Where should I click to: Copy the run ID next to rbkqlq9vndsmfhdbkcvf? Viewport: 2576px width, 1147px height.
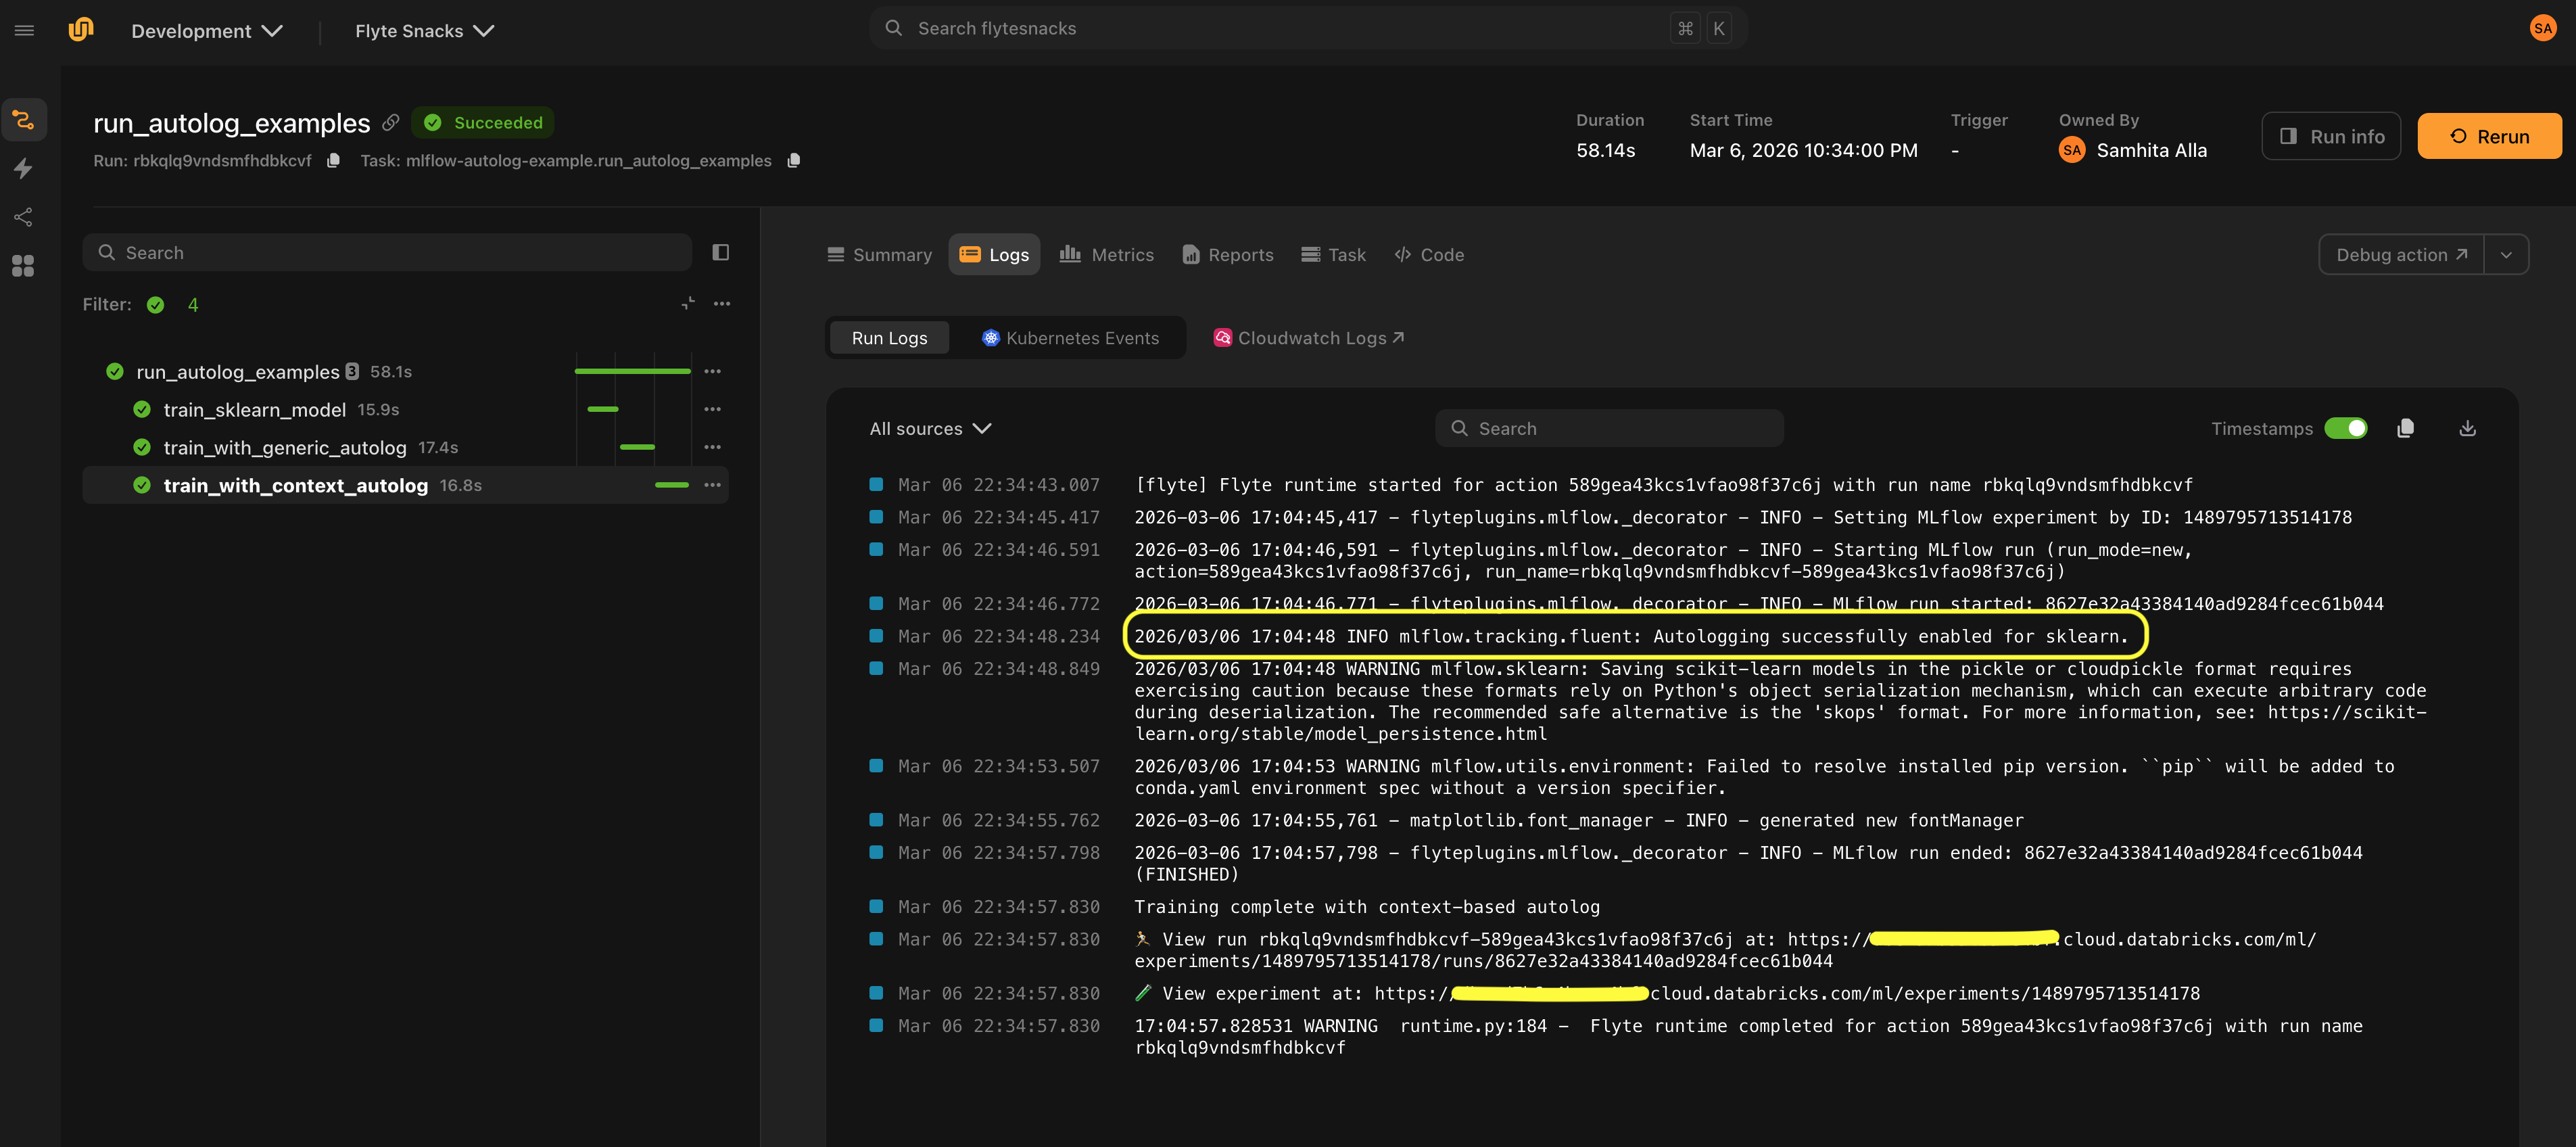[334, 160]
